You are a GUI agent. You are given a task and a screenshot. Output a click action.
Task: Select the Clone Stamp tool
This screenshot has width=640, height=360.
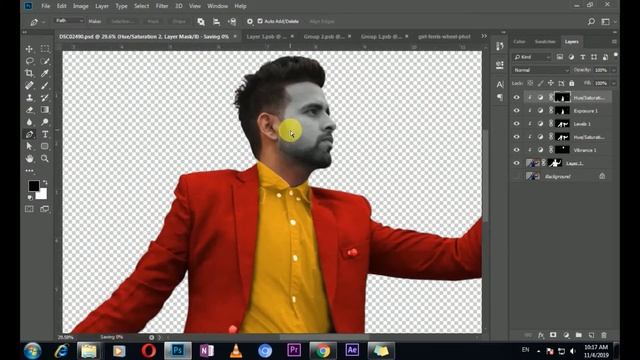tap(29, 98)
